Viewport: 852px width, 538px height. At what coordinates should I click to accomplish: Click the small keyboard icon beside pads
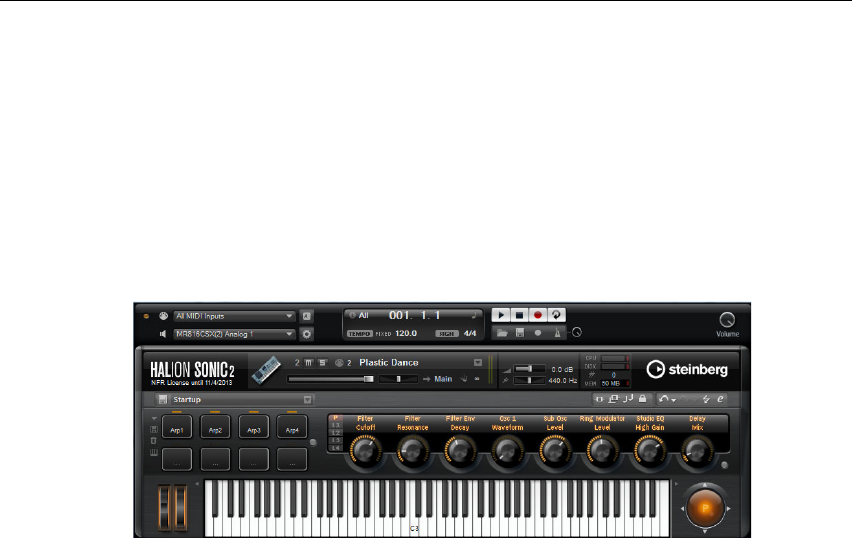(154, 452)
